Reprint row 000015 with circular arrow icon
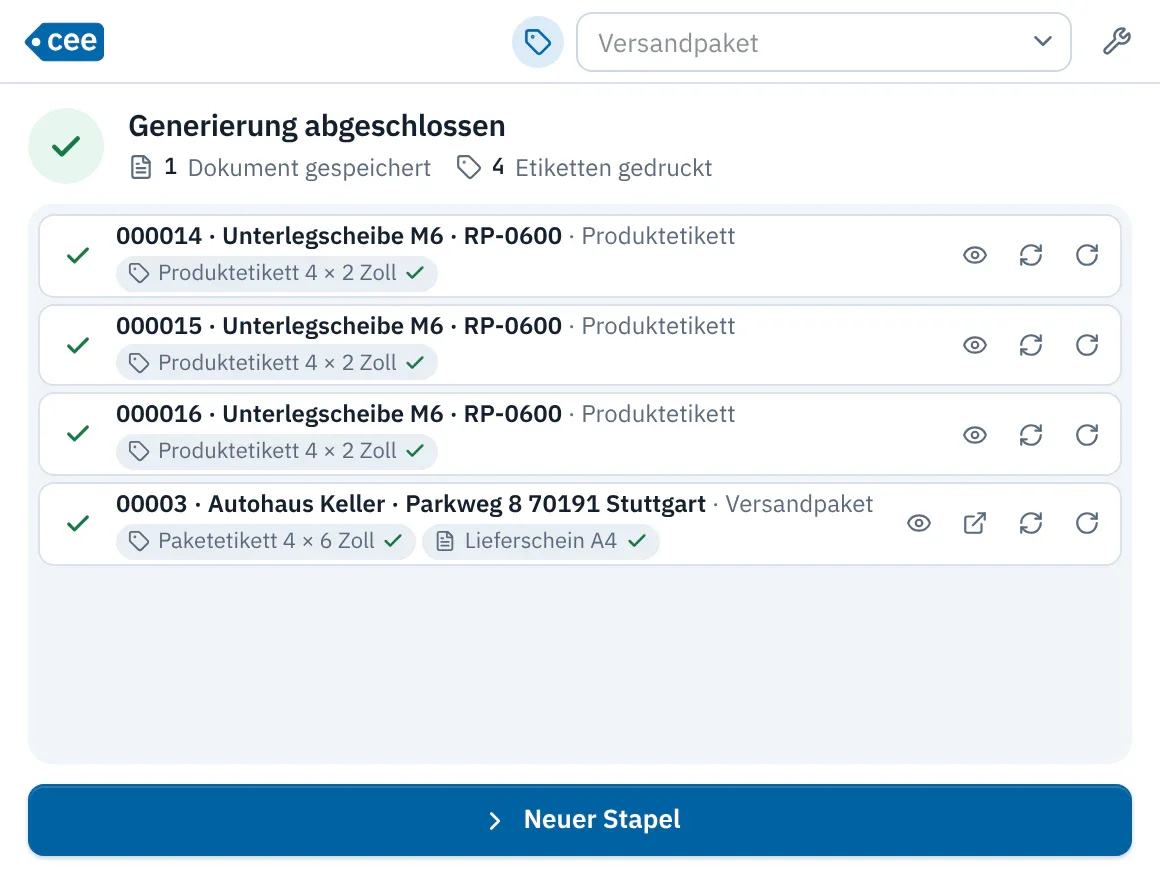Viewport: 1160px width, 880px height. click(x=1087, y=345)
